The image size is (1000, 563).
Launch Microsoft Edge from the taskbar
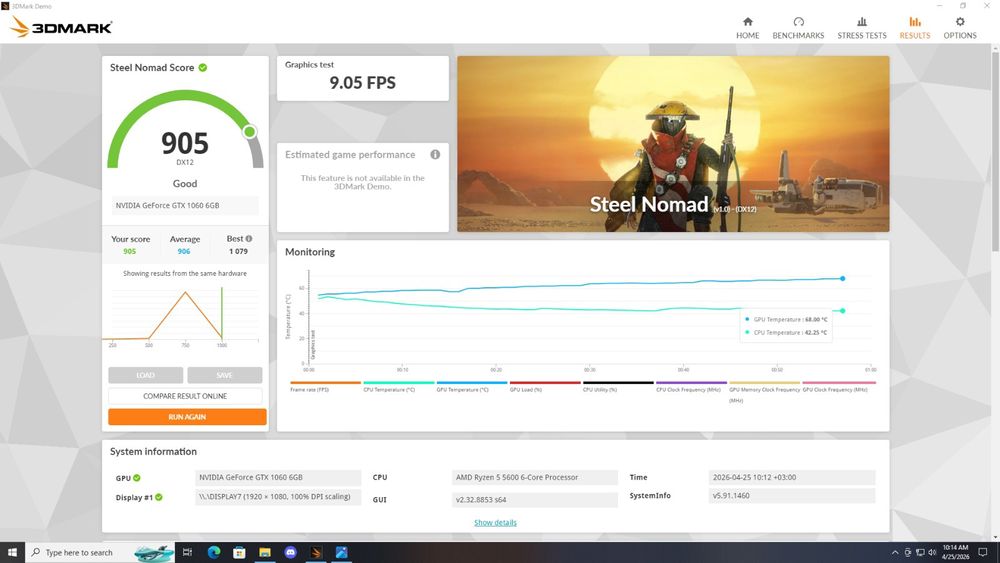click(x=214, y=552)
